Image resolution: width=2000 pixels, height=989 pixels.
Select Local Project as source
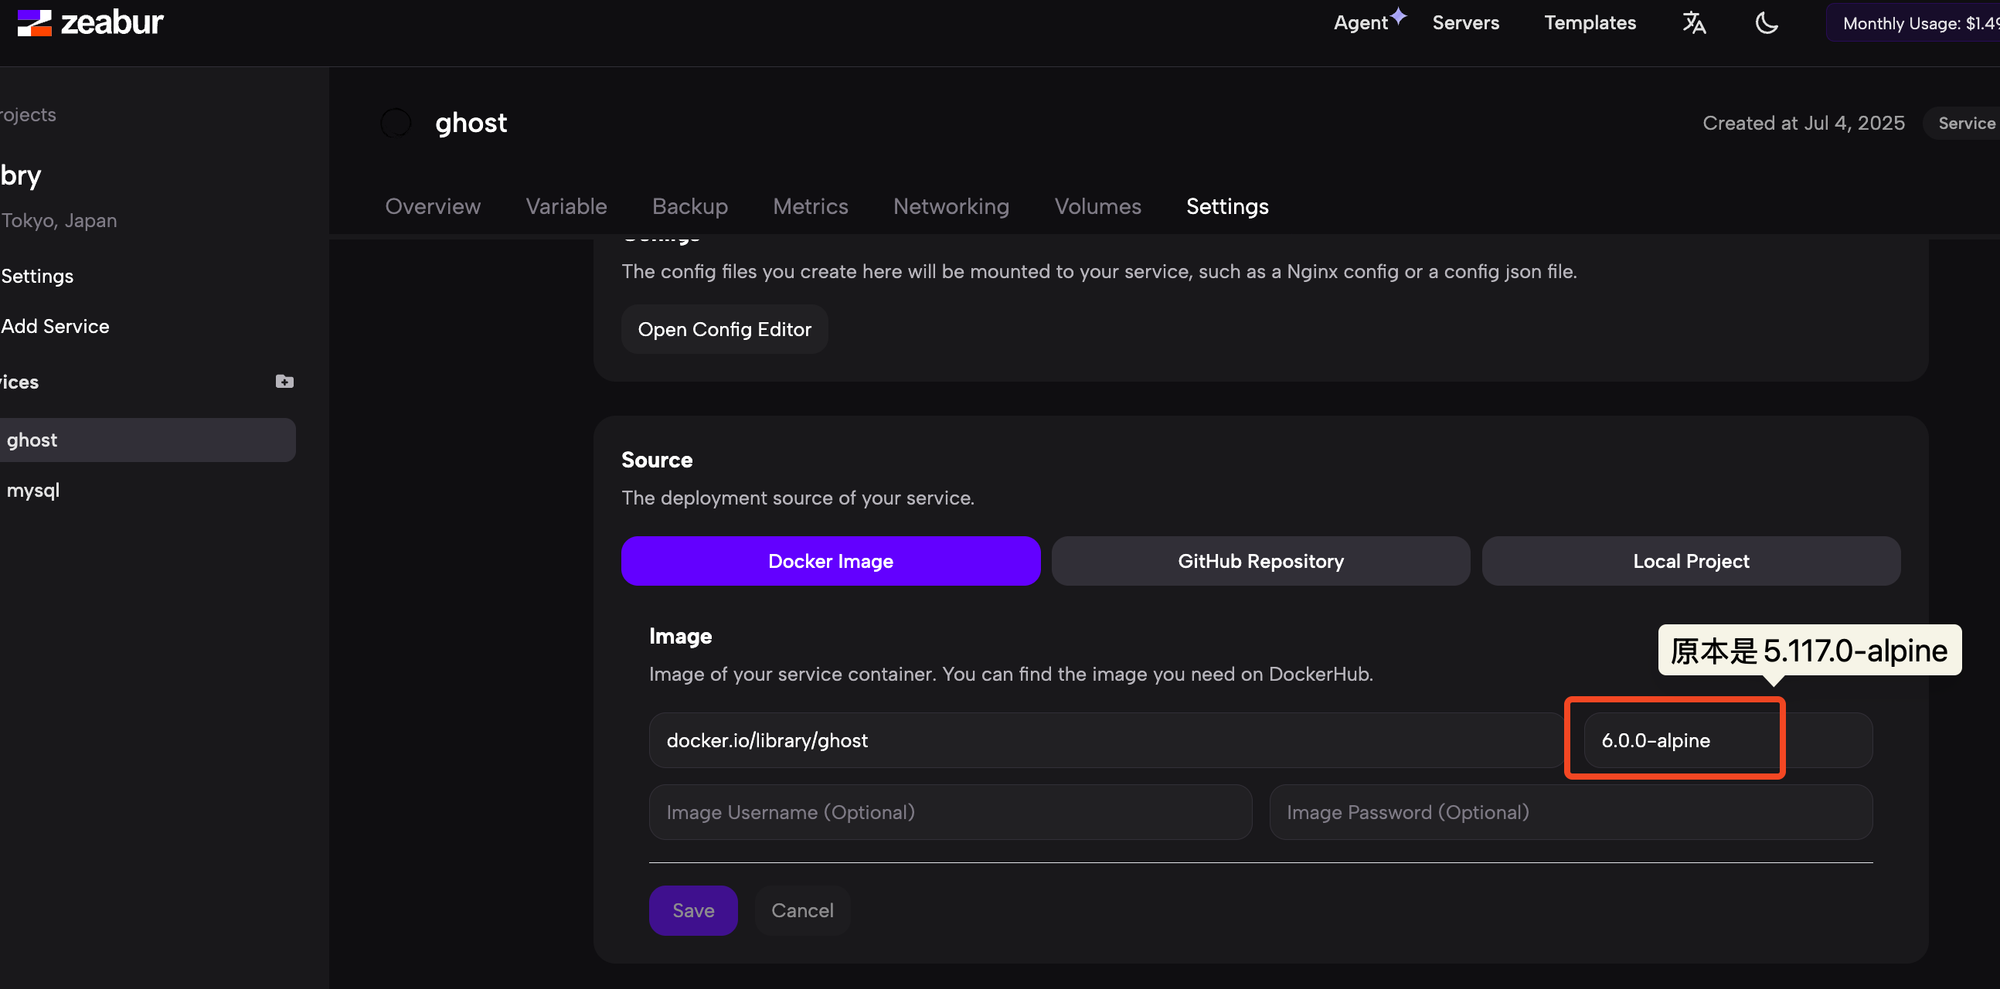click(1691, 561)
